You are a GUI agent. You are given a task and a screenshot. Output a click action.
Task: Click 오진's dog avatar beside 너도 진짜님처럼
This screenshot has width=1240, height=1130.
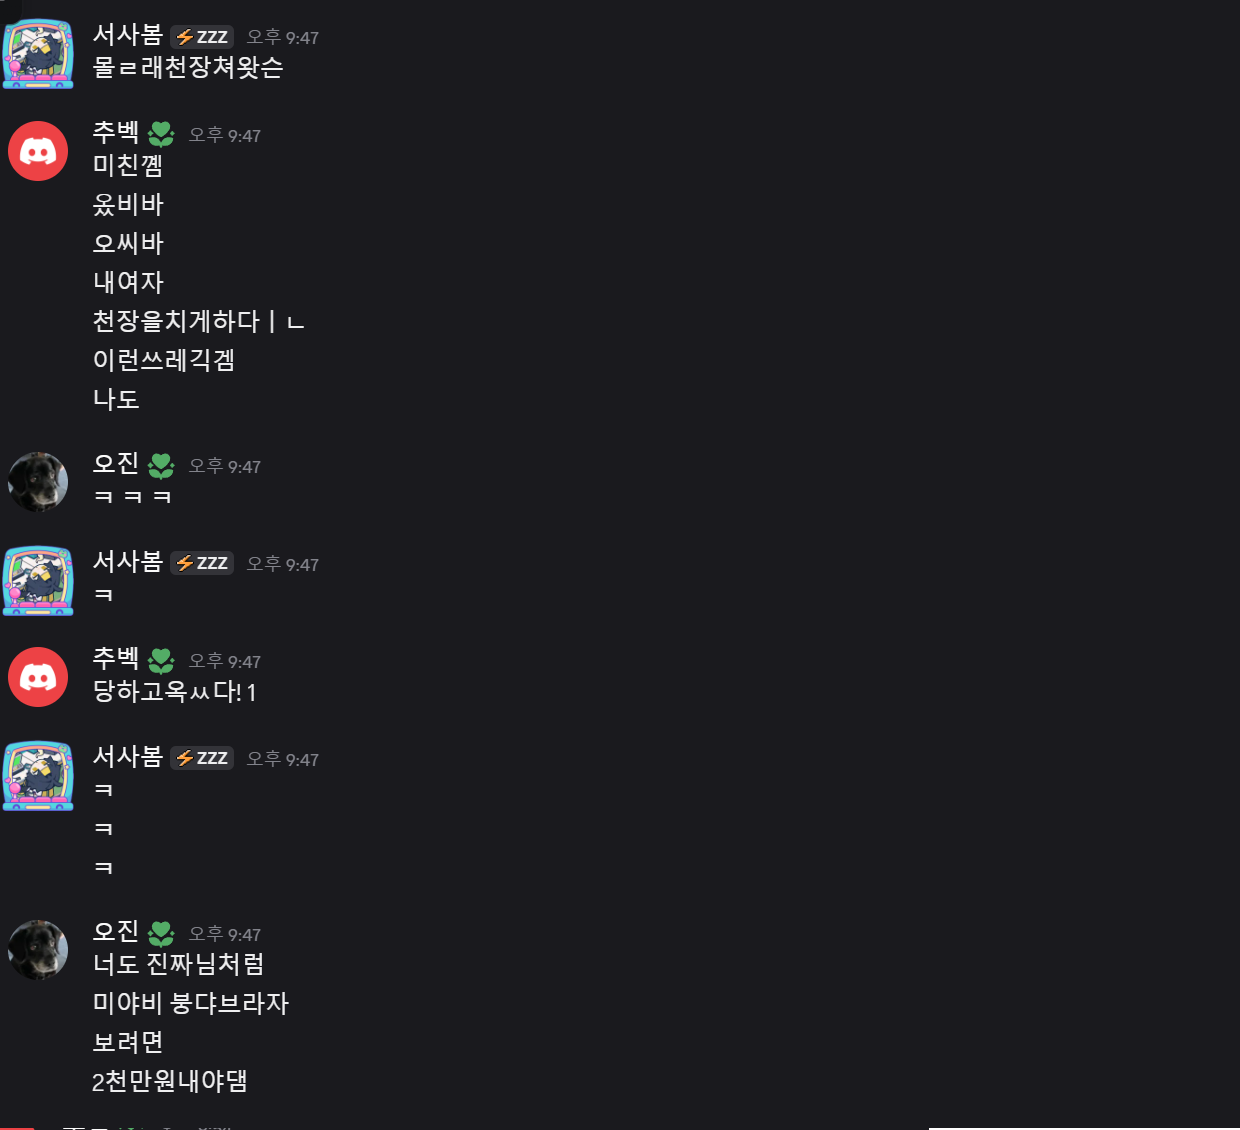click(x=38, y=950)
